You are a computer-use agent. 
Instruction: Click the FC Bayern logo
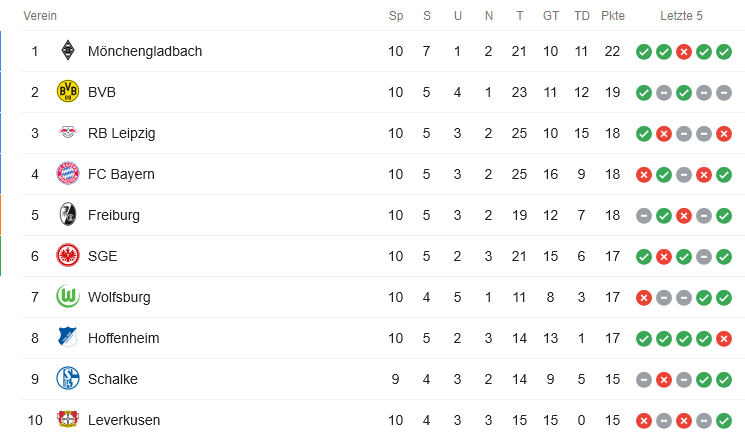pos(68,174)
